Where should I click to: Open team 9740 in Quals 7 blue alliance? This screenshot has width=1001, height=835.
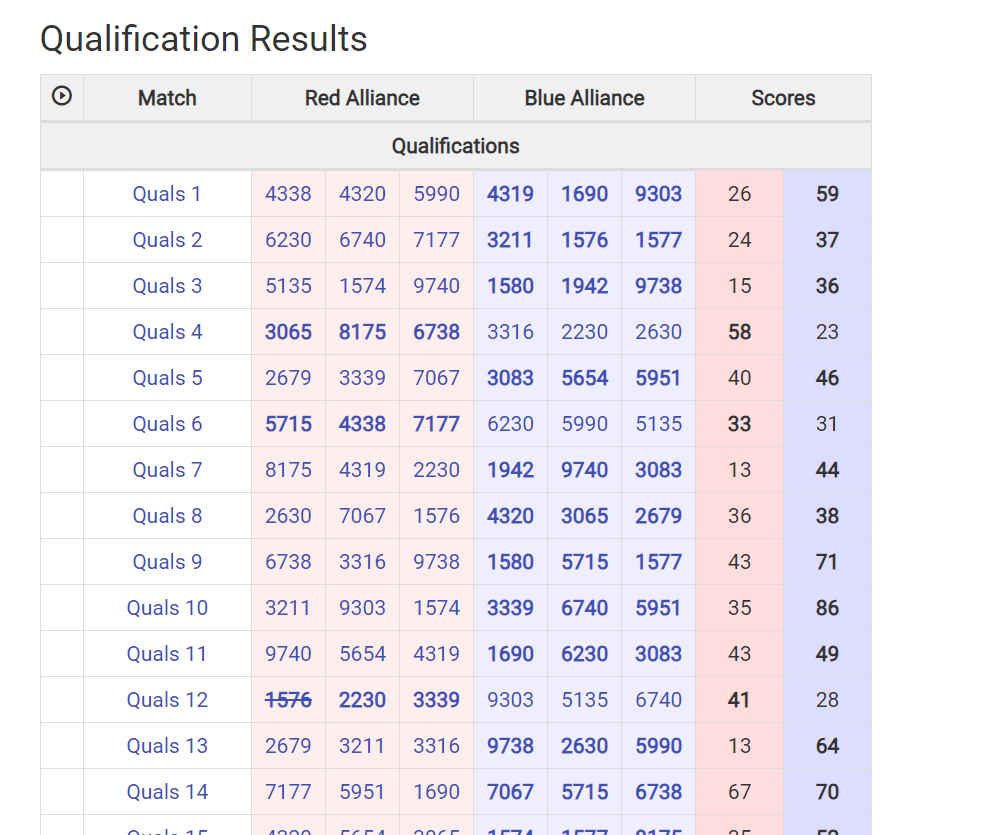[584, 470]
